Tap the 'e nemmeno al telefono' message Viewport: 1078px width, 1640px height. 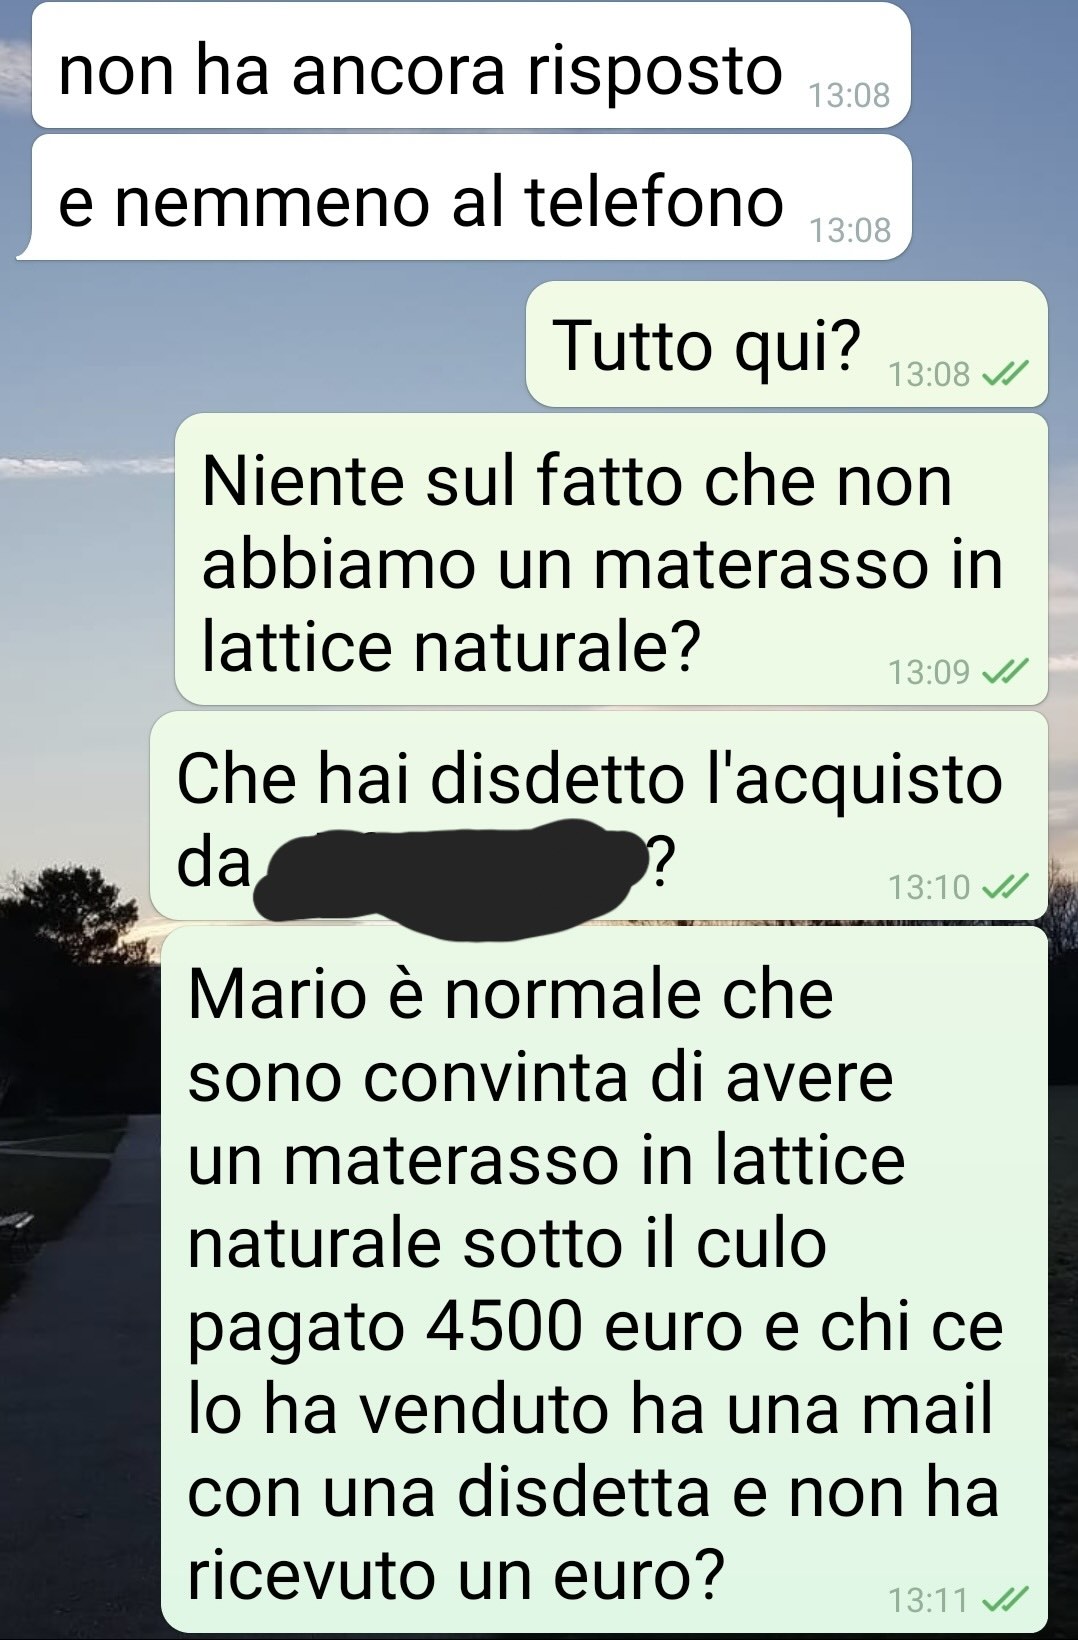point(466,198)
